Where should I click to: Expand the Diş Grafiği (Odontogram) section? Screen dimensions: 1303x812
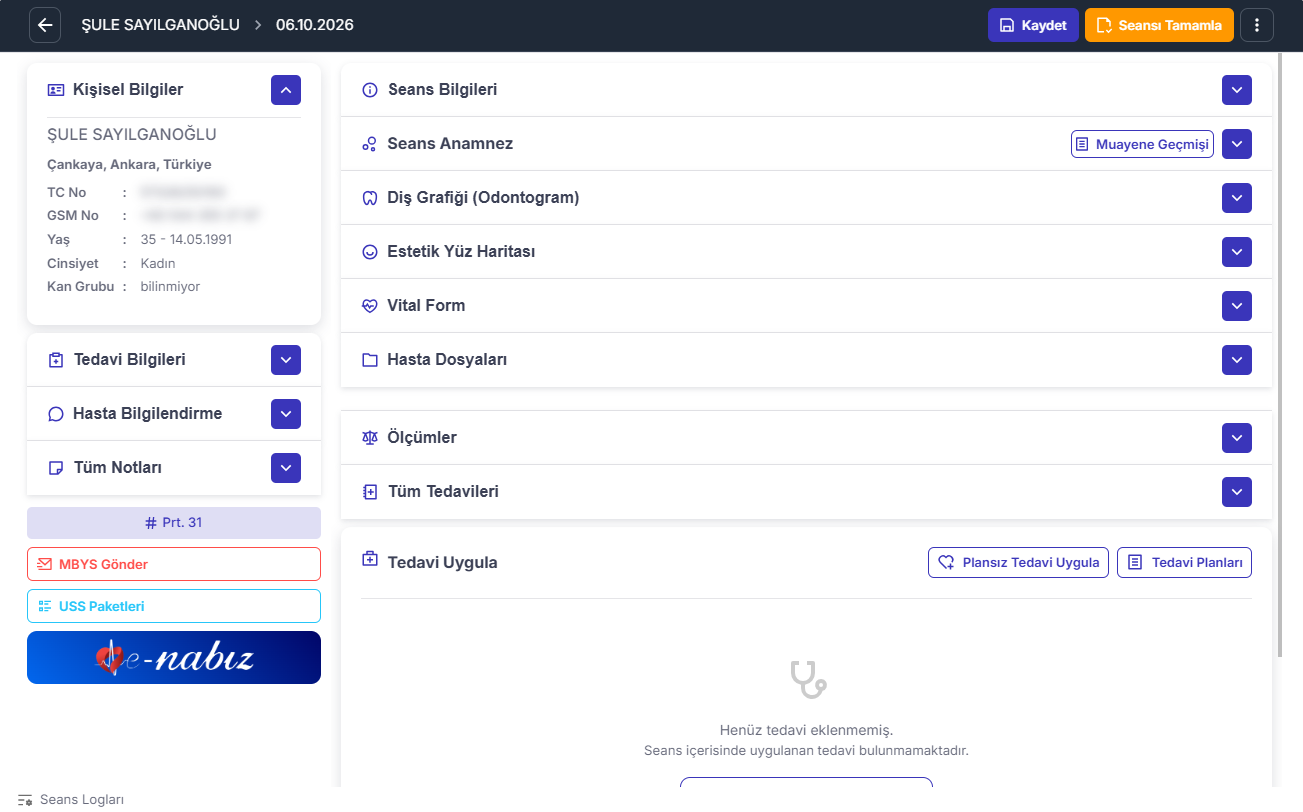pos(1237,198)
